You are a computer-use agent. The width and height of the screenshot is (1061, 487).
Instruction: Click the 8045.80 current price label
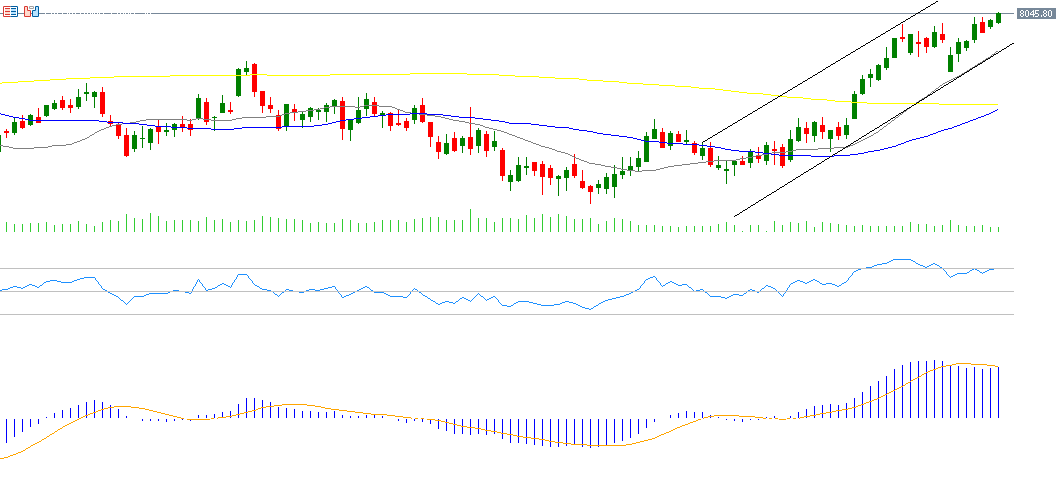click(1035, 14)
